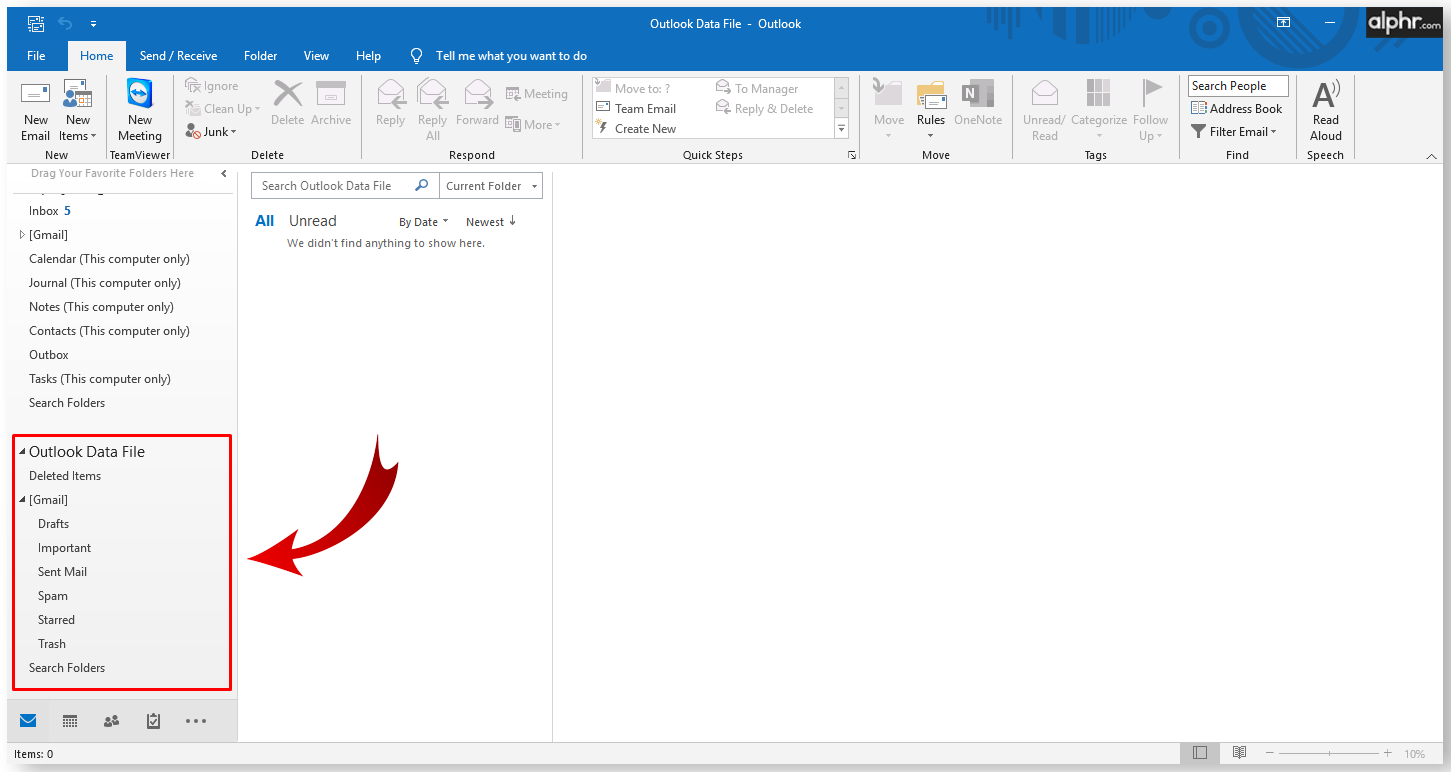This screenshot has height=772, width=1451.
Task: Open the Help tab
Action: tap(368, 56)
